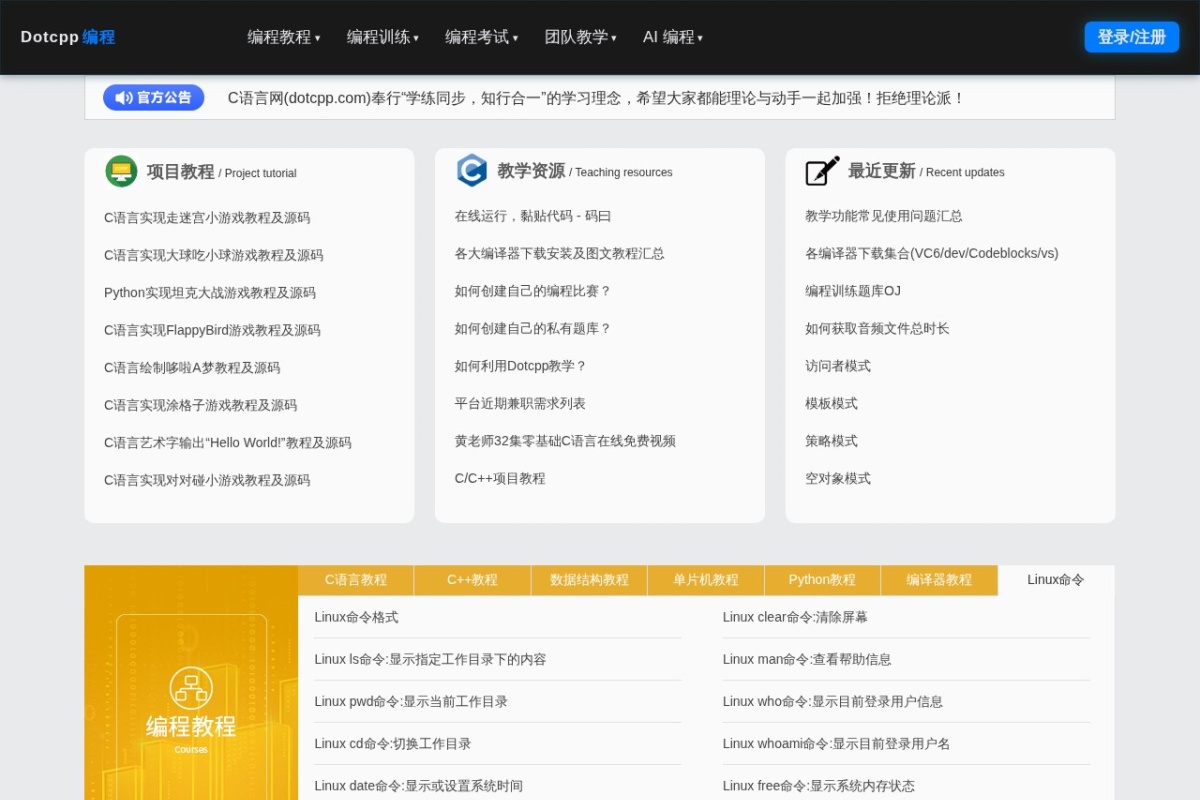This screenshot has width=1200, height=800.
Task: Open C语言实现涂格子游戏教程及源码
Action: pos(201,405)
